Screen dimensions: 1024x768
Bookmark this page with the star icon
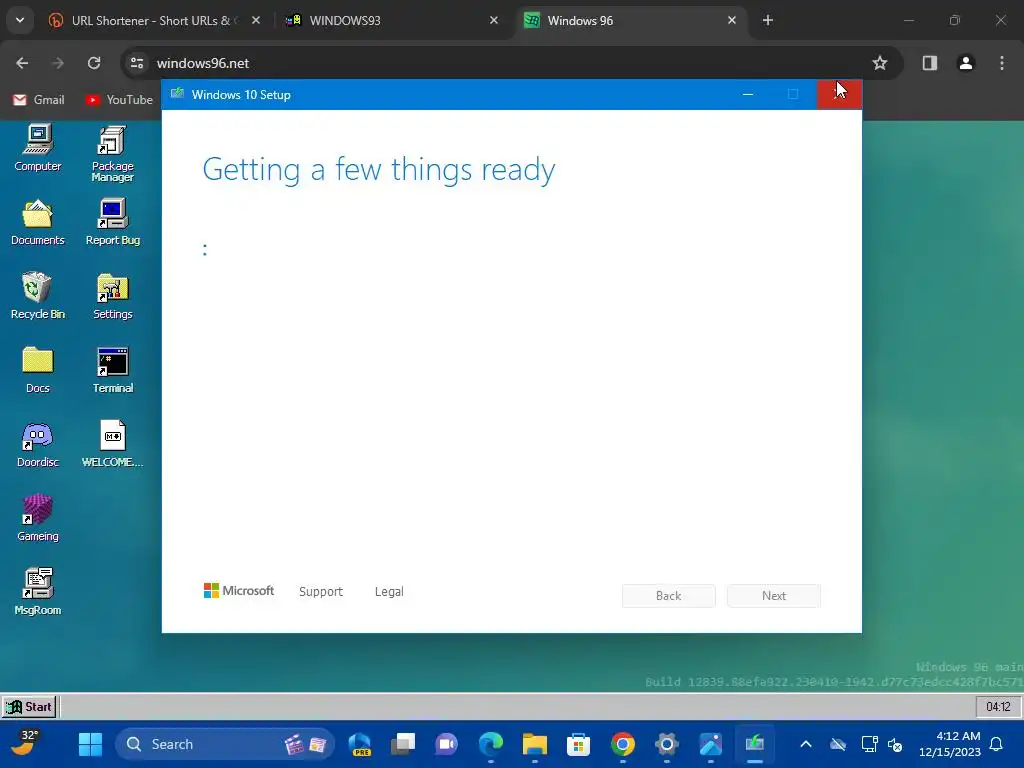click(880, 63)
